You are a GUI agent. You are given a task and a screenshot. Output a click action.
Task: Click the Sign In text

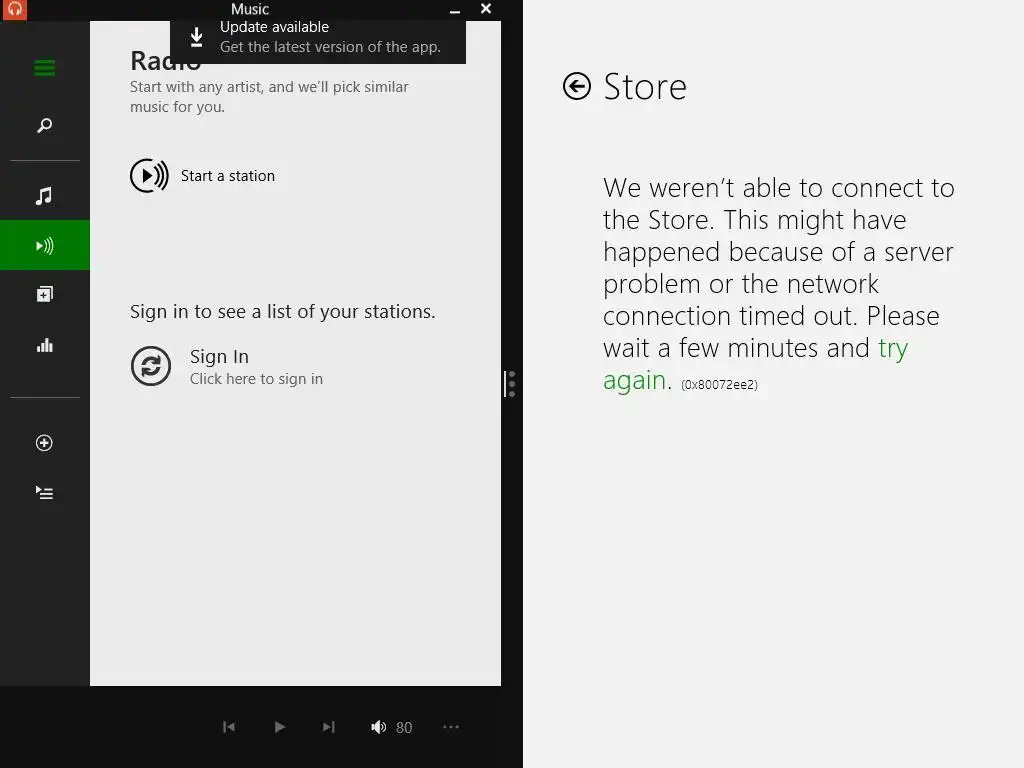219,357
